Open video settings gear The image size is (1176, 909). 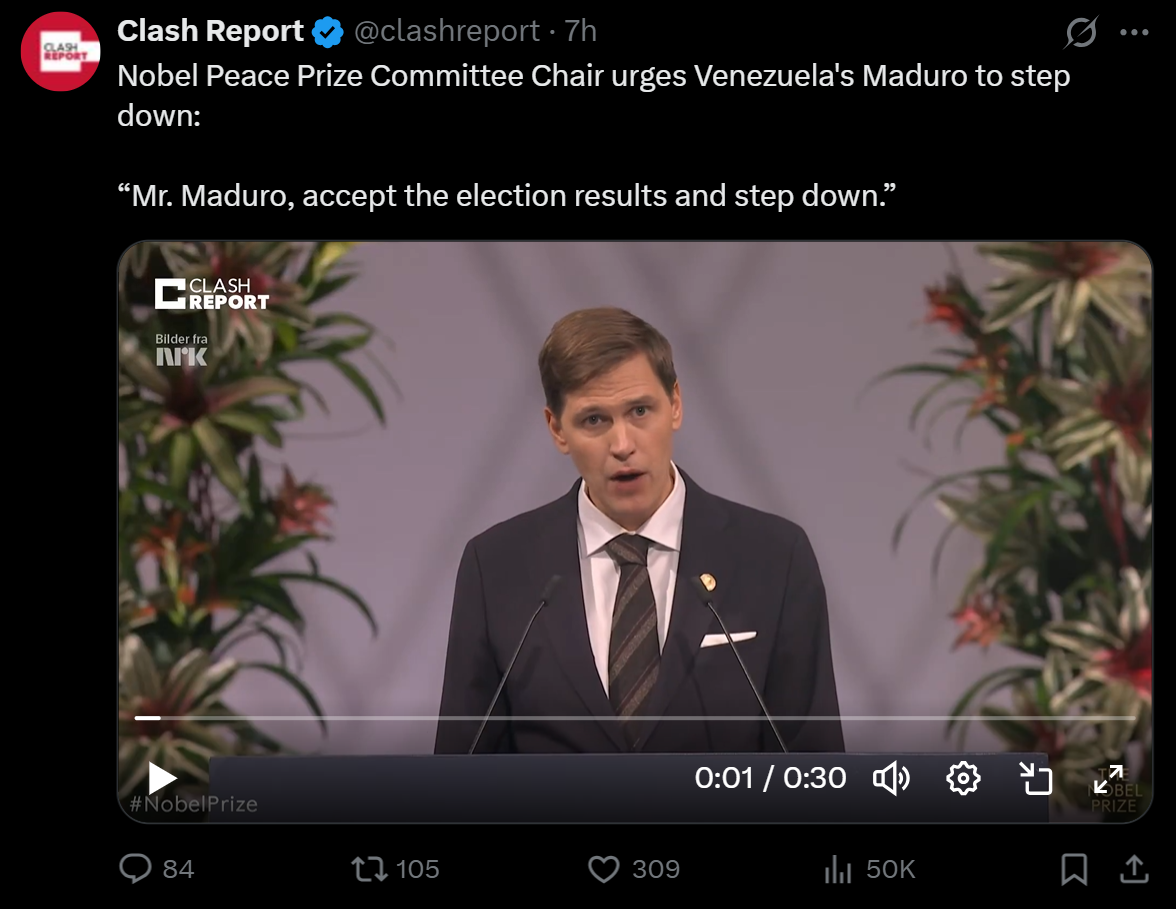tap(963, 778)
